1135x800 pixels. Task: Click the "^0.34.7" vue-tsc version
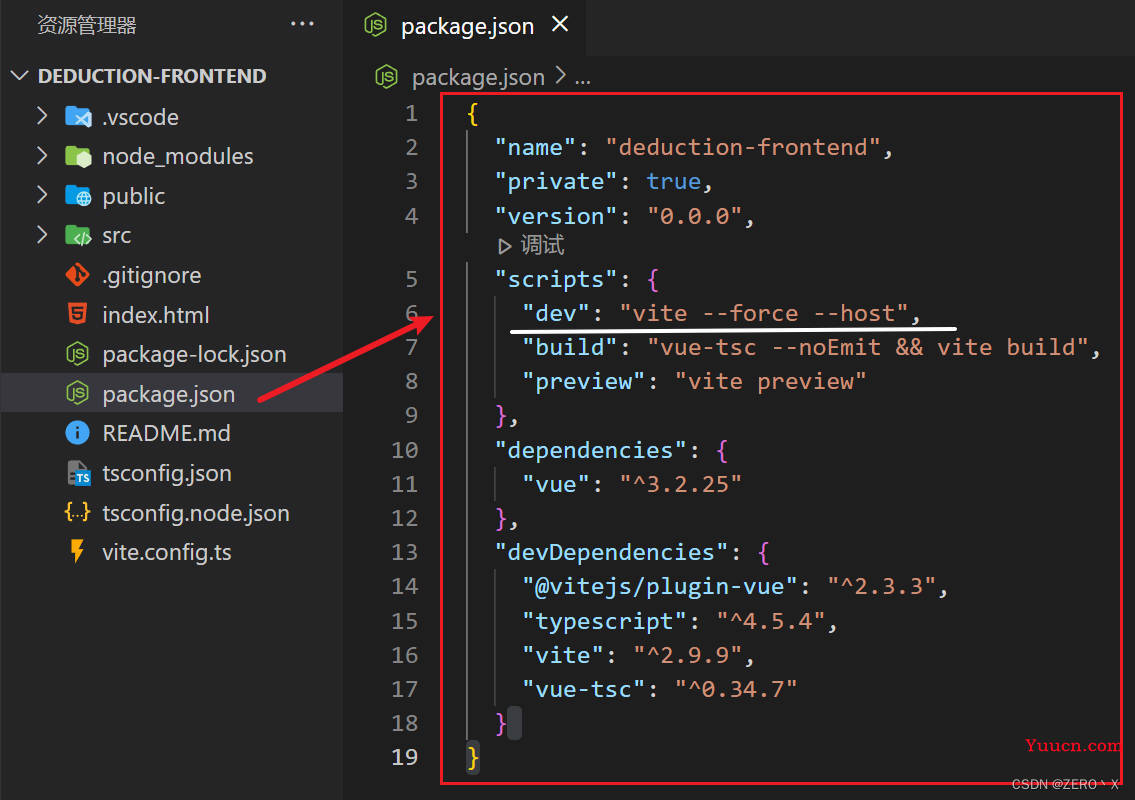735,689
